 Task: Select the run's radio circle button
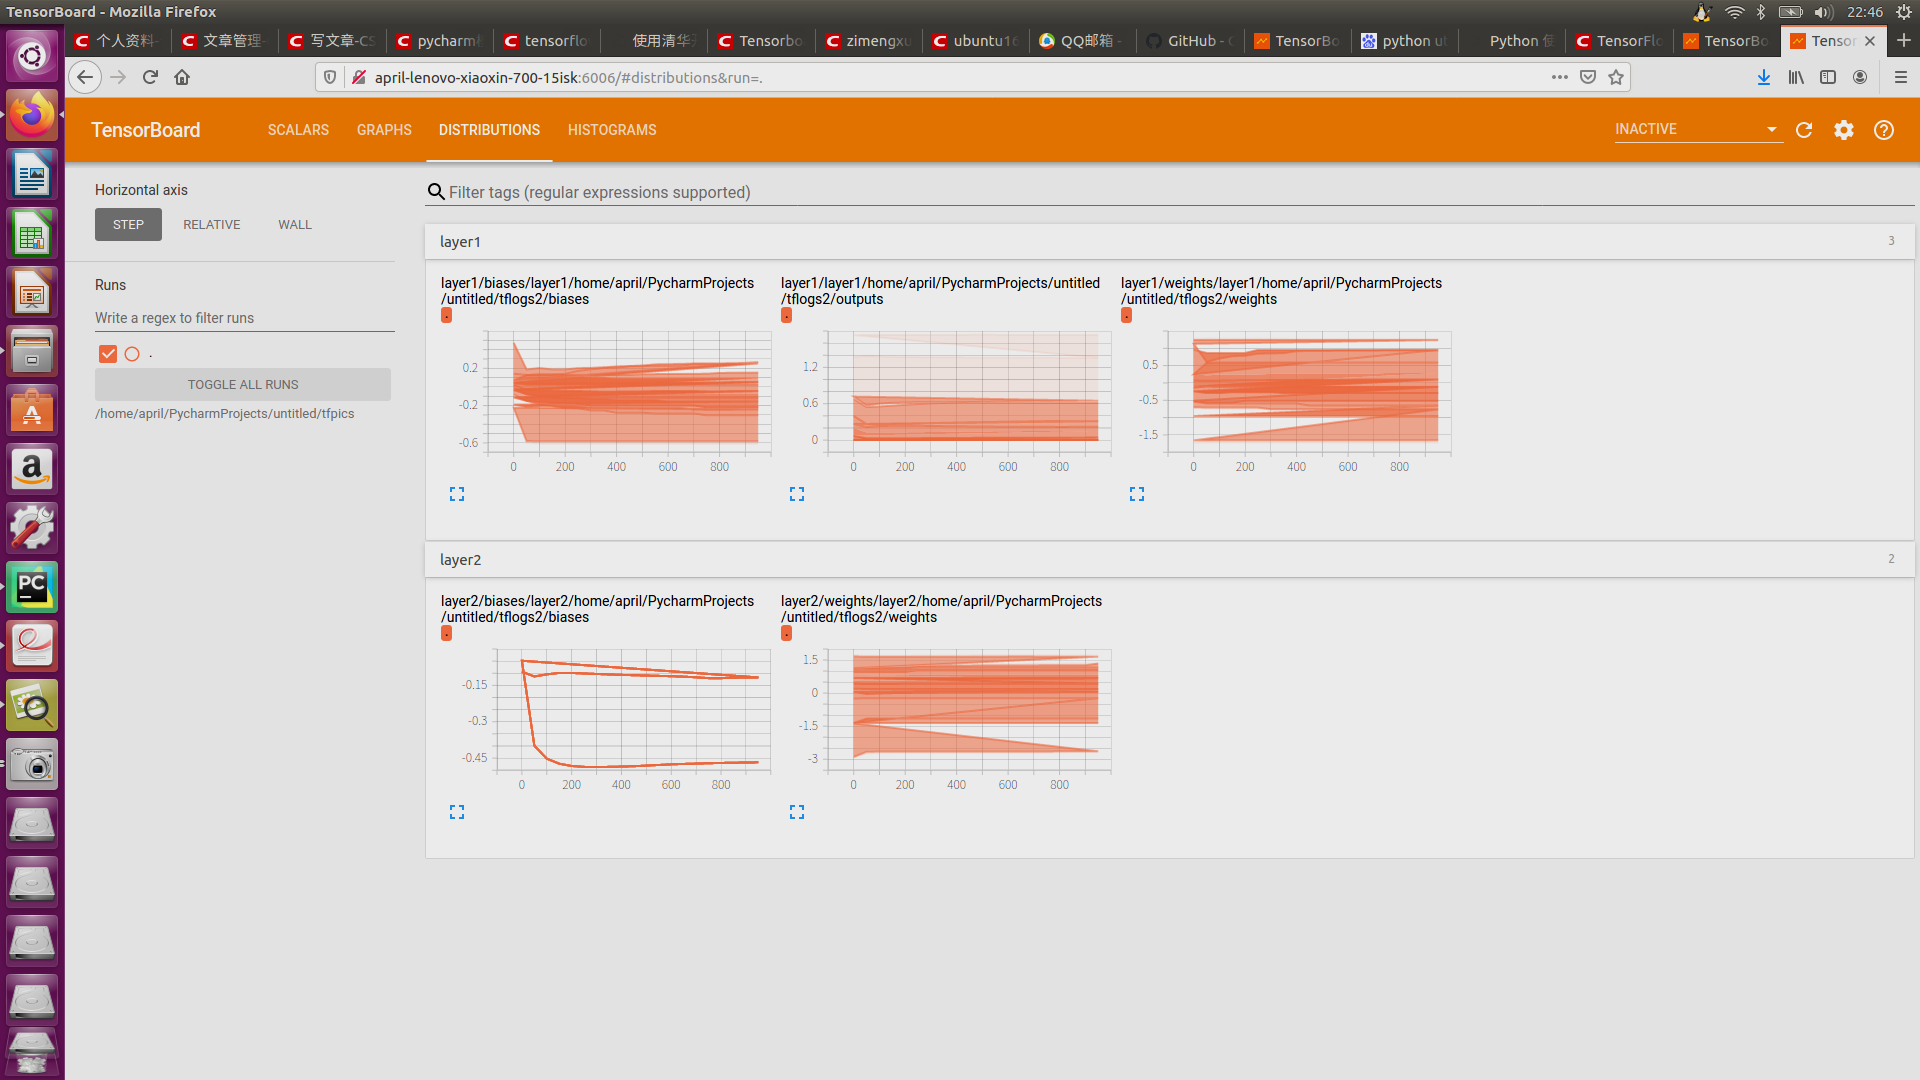tap(132, 354)
